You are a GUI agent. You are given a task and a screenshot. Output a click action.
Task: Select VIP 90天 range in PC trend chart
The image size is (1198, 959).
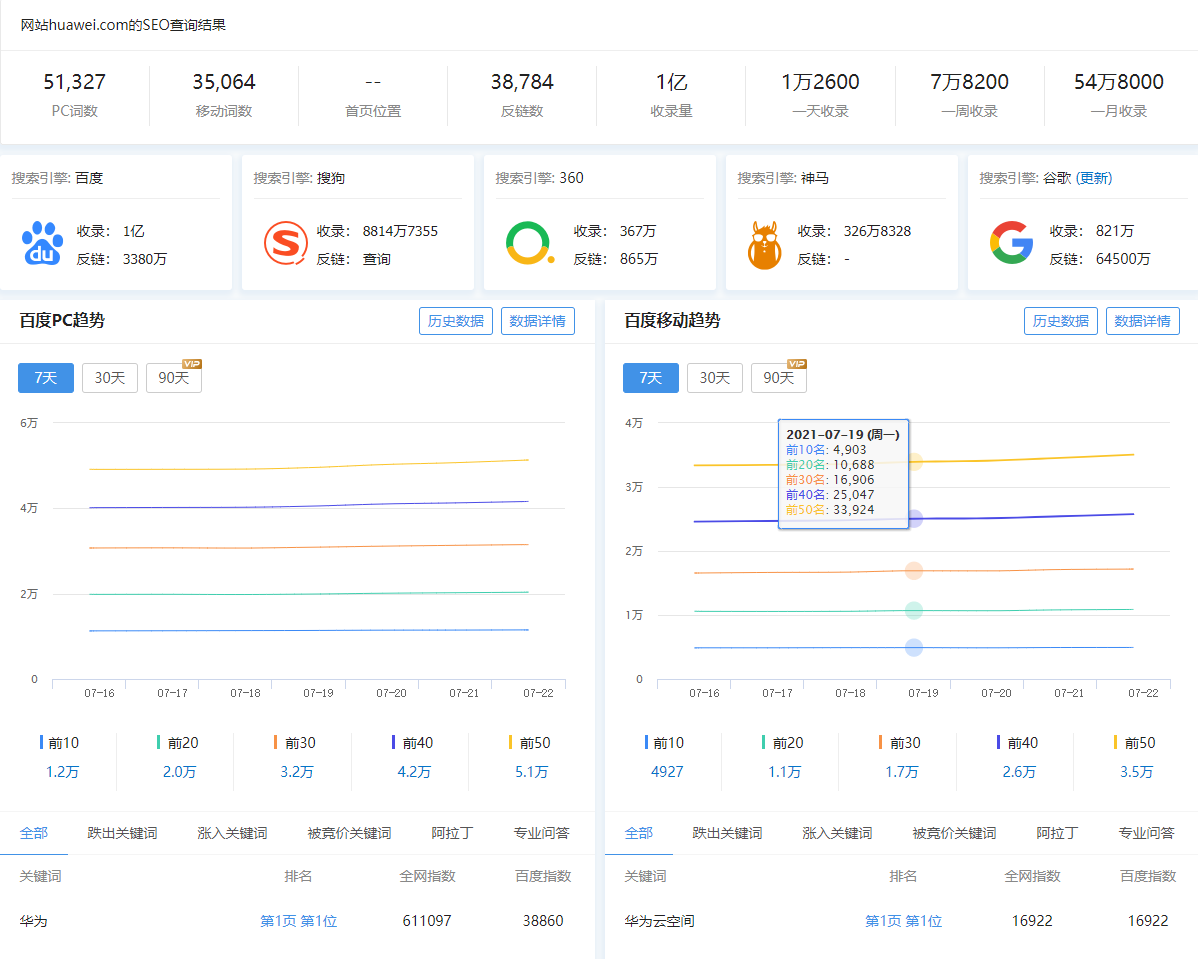(x=174, y=377)
